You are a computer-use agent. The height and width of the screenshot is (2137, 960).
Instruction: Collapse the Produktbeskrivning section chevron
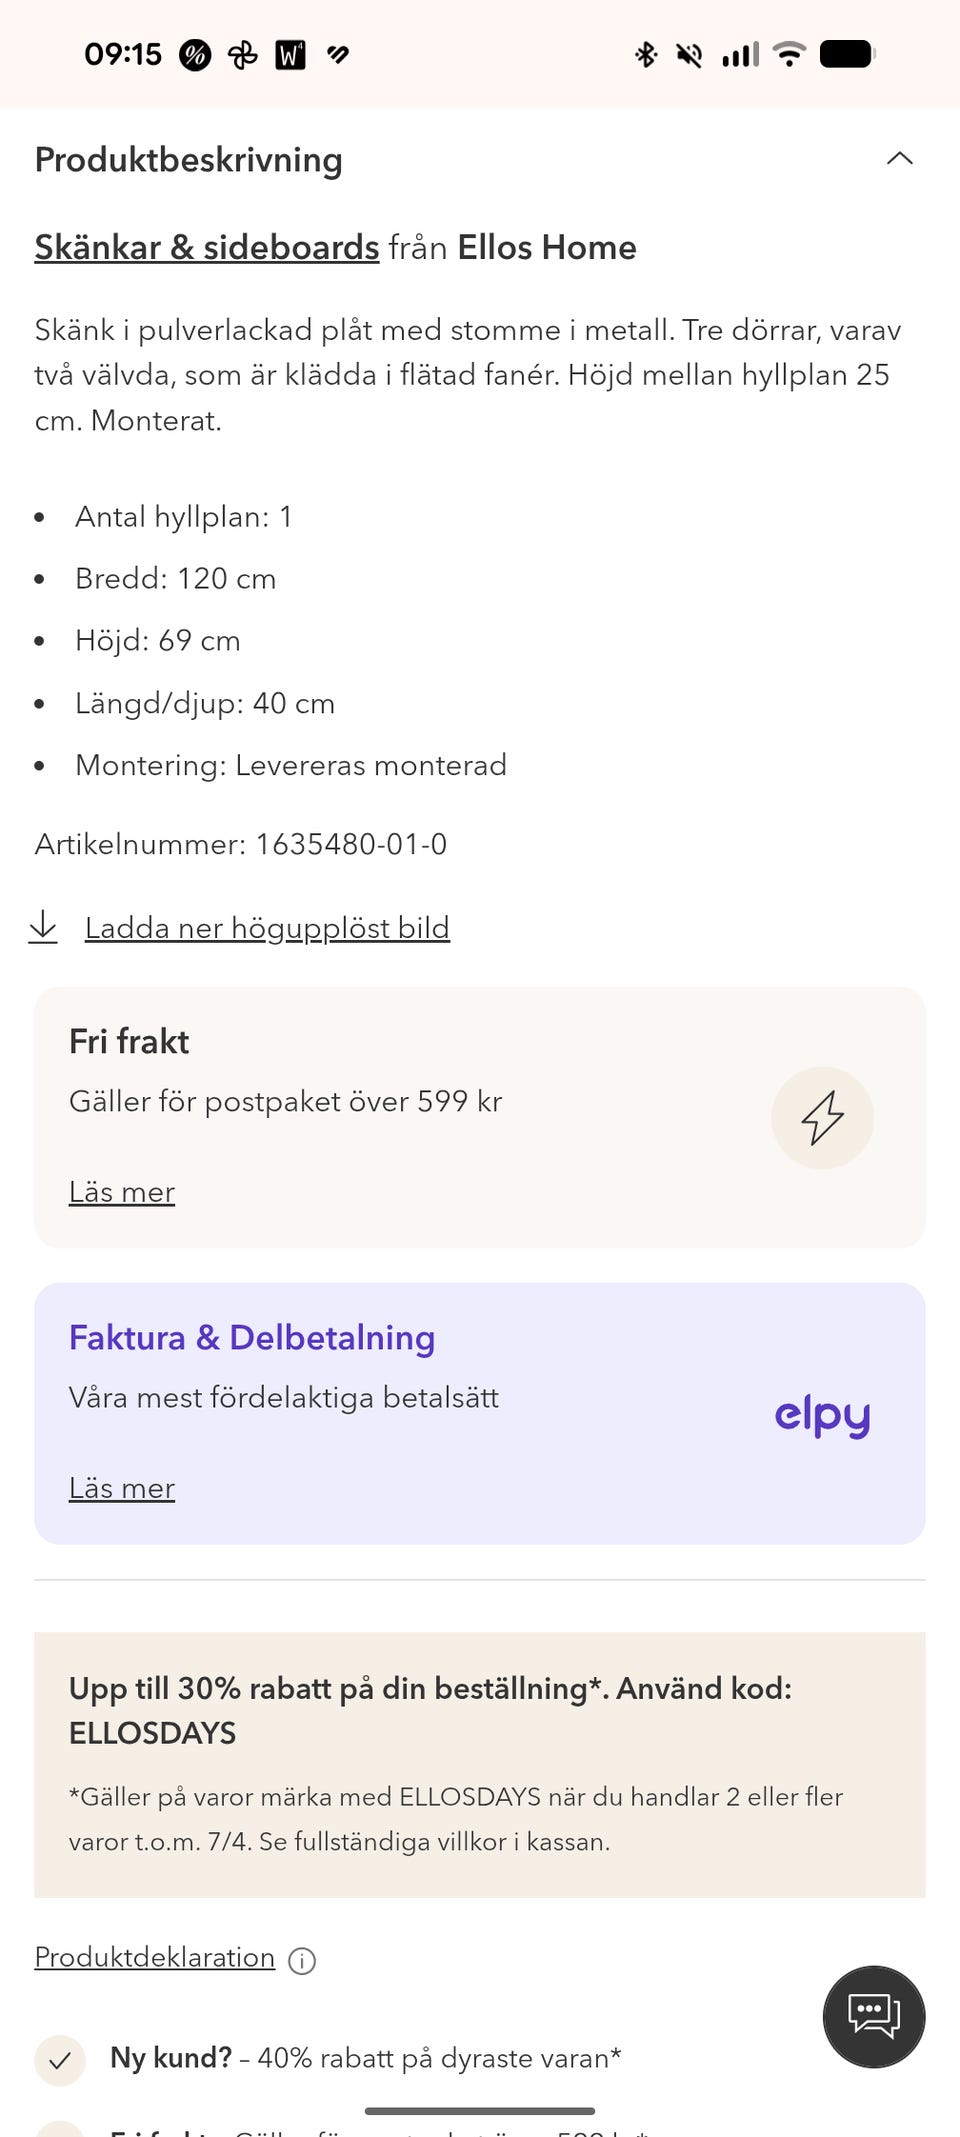899,159
